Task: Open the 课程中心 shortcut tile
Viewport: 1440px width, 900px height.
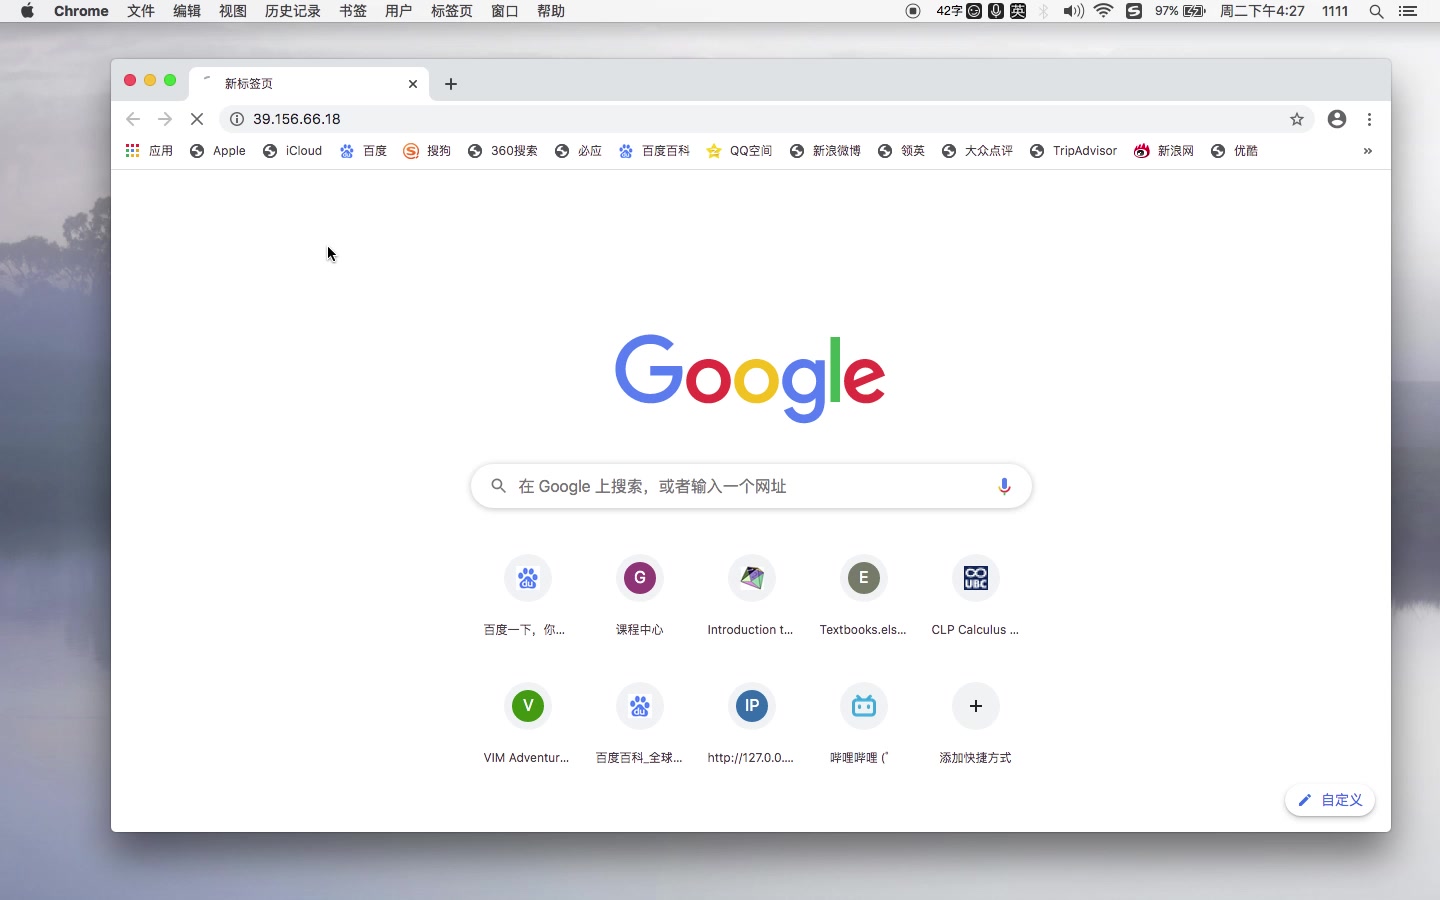Action: click(639, 596)
